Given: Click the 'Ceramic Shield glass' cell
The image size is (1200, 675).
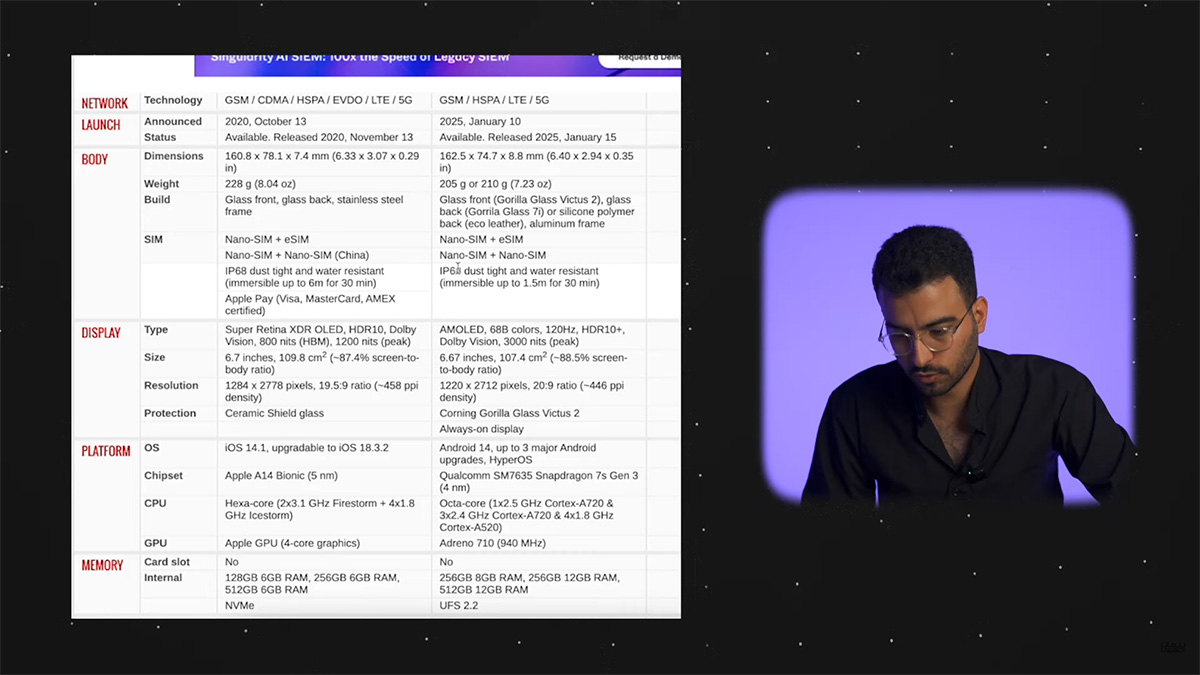Looking at the screenshot, I should (274, 413).
